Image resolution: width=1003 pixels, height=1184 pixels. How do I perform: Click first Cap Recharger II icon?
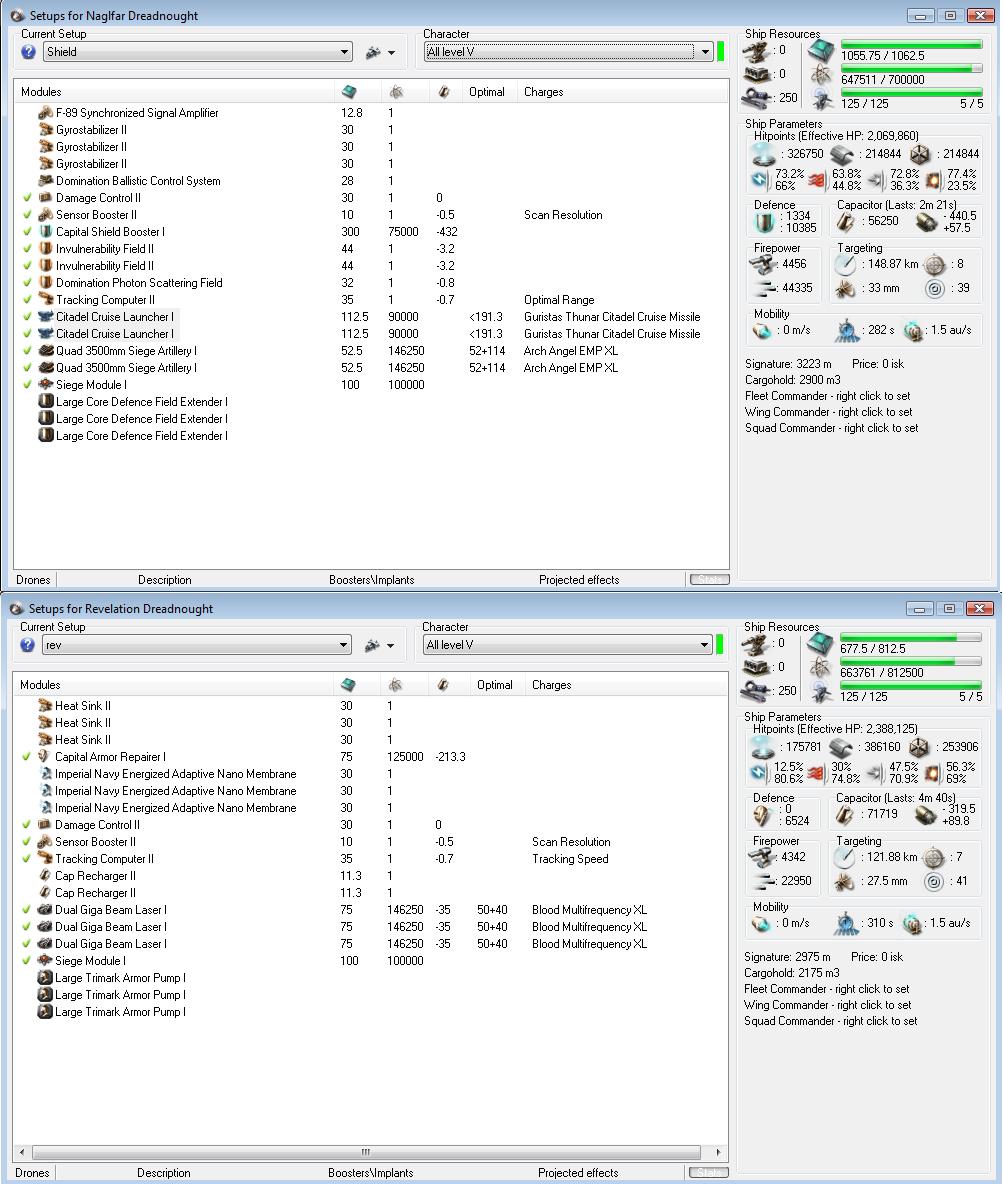tap(45, 875)
